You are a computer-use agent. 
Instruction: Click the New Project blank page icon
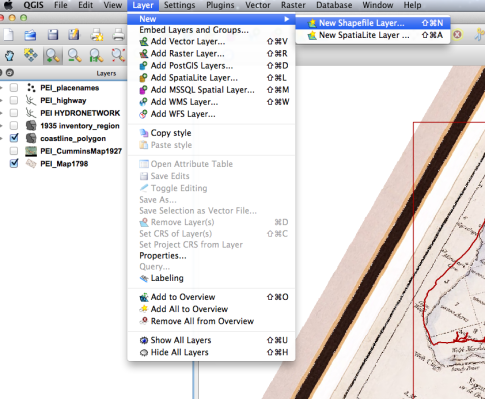[9, 35]
